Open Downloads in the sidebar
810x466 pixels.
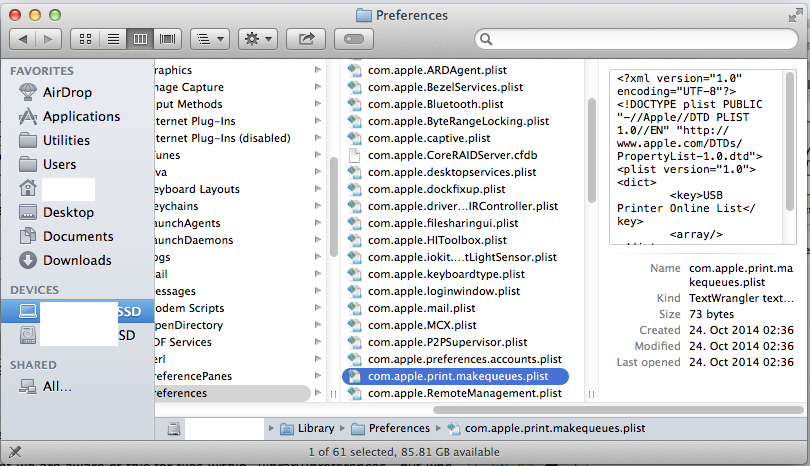(x=65, y=260)
